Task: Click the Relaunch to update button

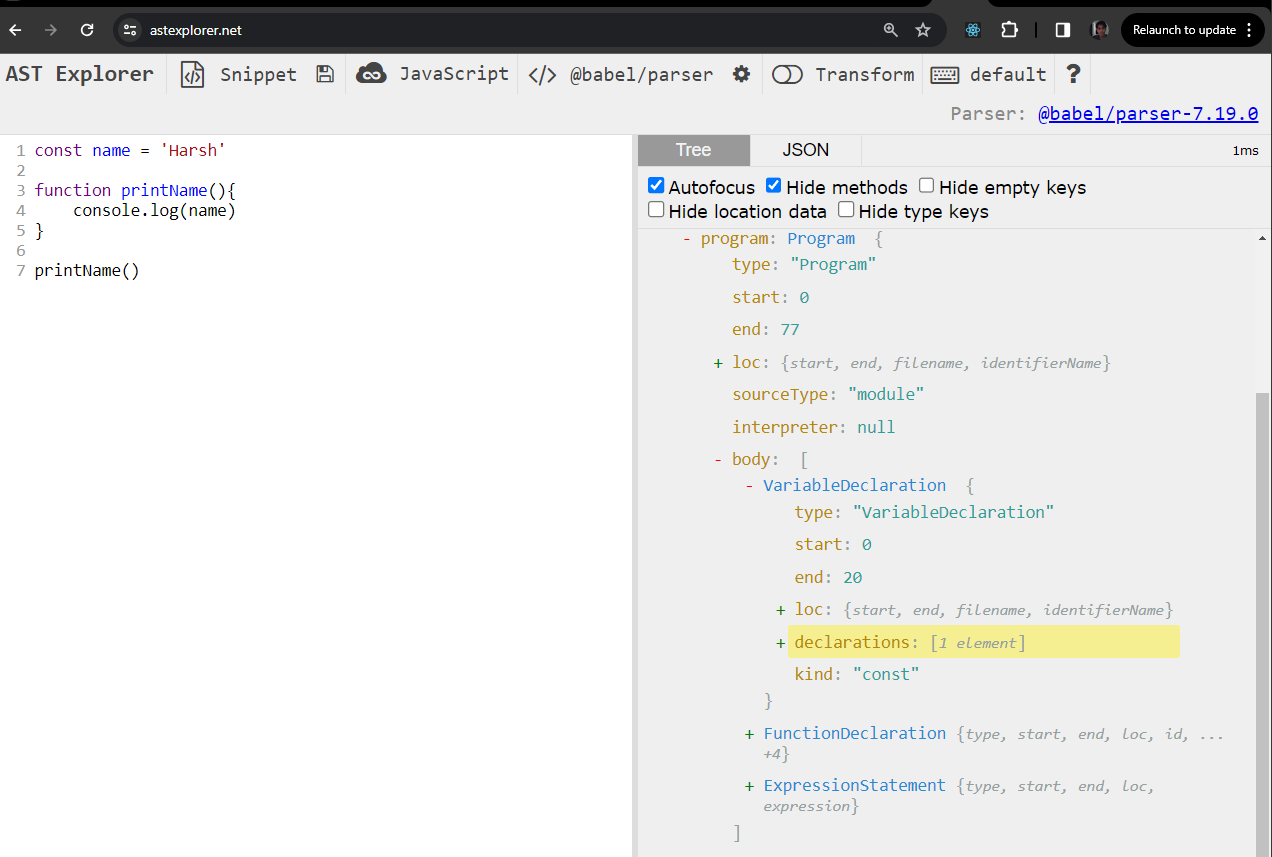Action: click(x=1186, y=30)
